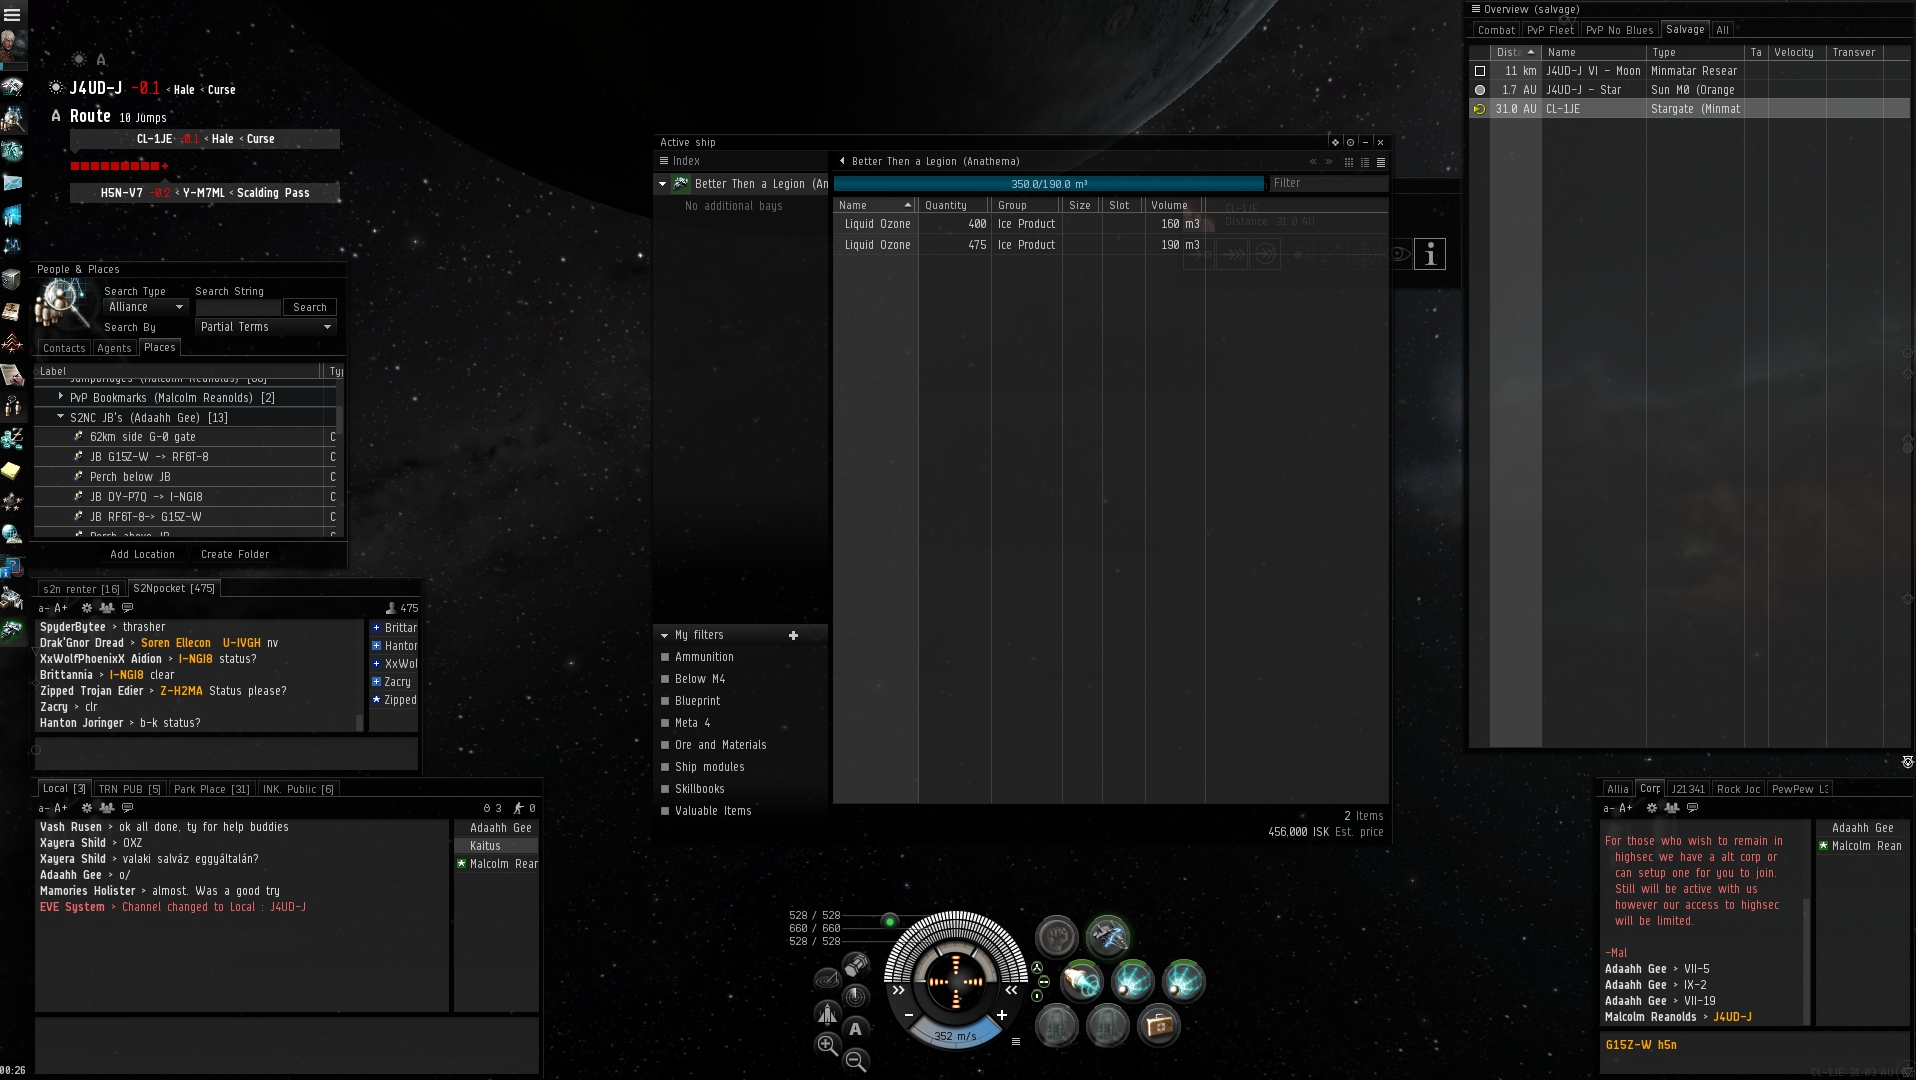Open the Park Place chat tab
Screen dimensions: 1916x1080
point(212,789)
